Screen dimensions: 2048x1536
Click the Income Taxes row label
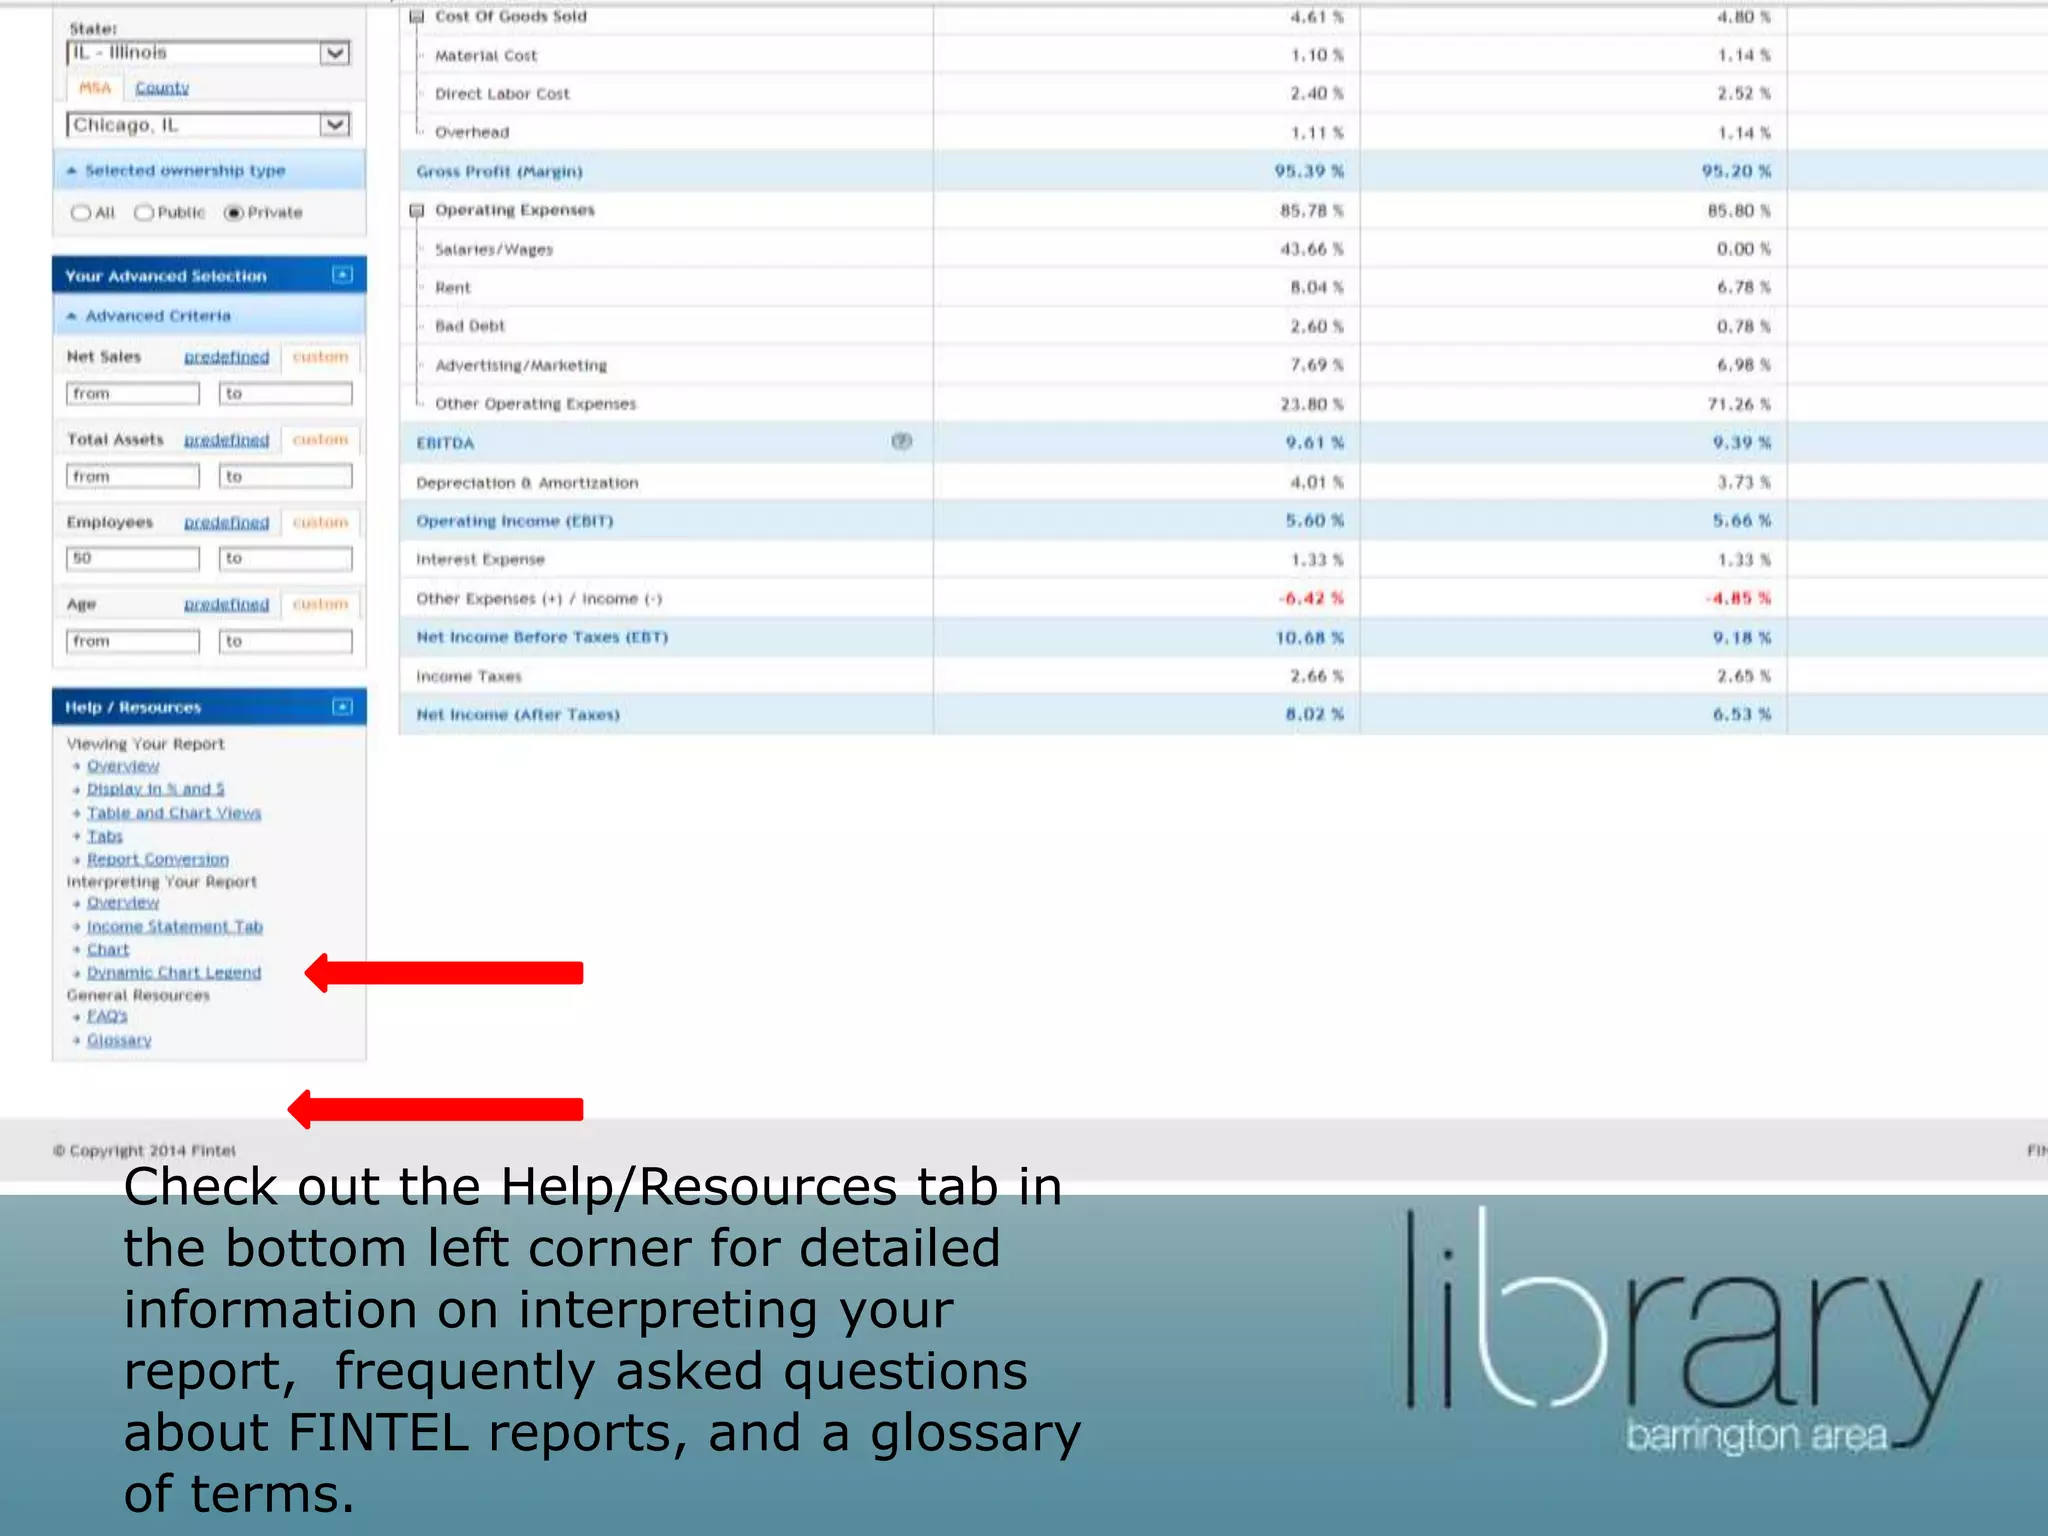[469, 677]
